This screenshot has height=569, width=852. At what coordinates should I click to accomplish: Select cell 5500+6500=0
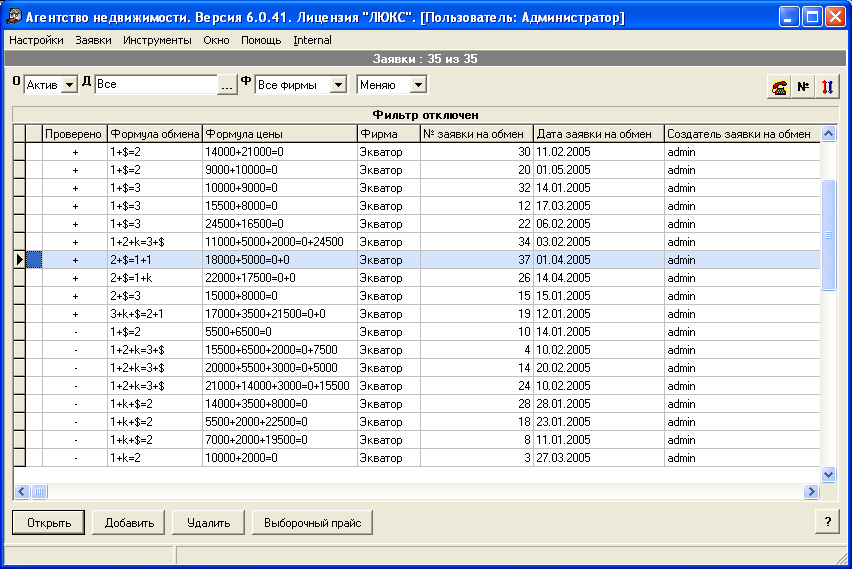coord(280,332)
